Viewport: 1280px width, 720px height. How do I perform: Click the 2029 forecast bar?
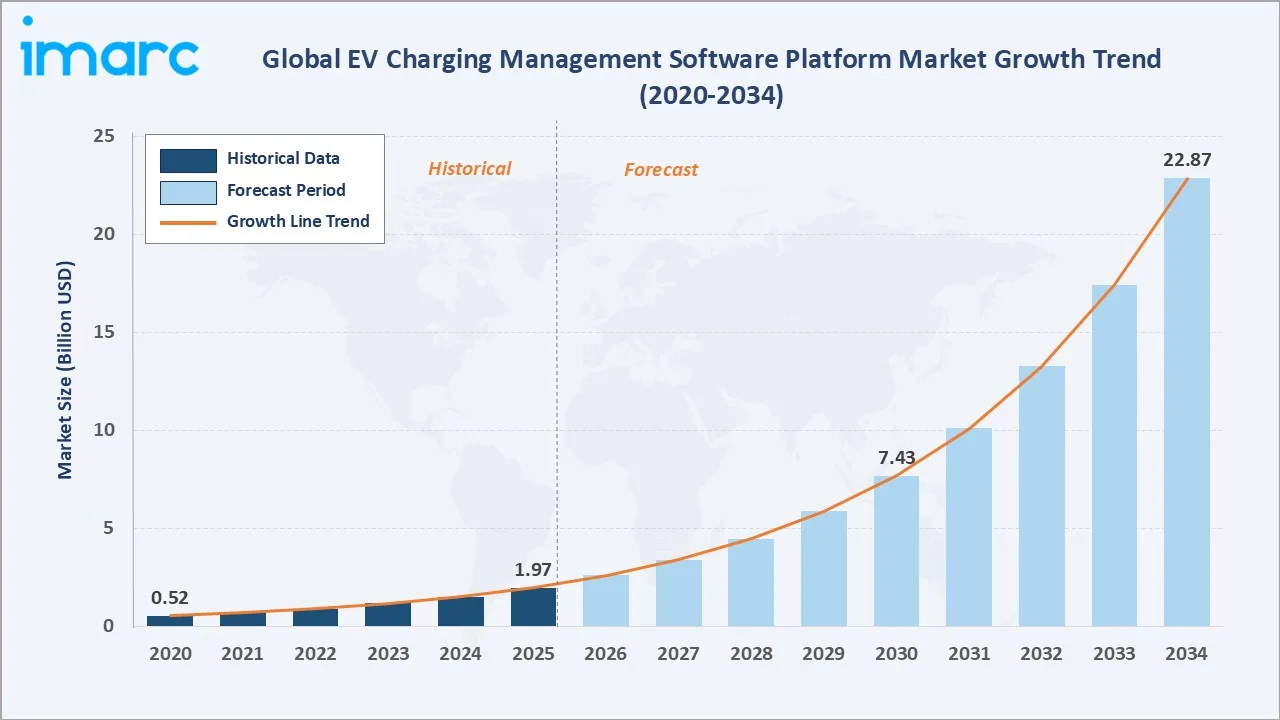pos(824,568)
